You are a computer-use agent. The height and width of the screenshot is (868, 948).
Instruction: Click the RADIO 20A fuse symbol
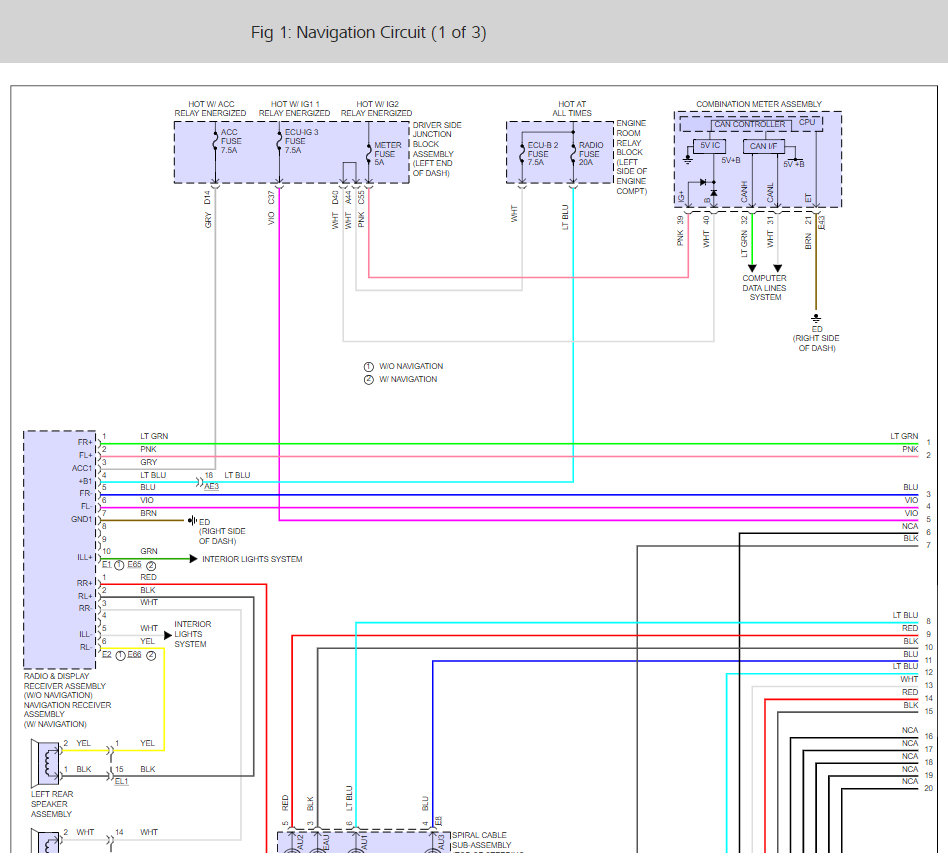click(573, 154)
